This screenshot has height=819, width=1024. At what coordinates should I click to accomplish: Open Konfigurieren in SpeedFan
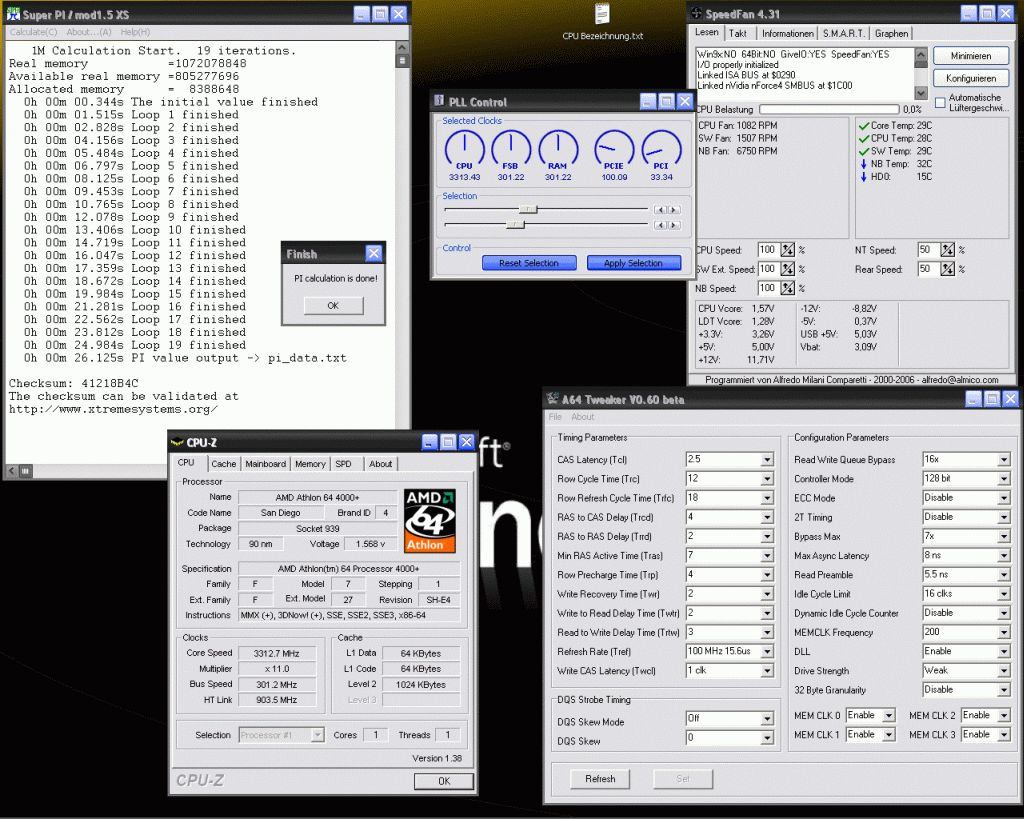[x=970, y=78]
